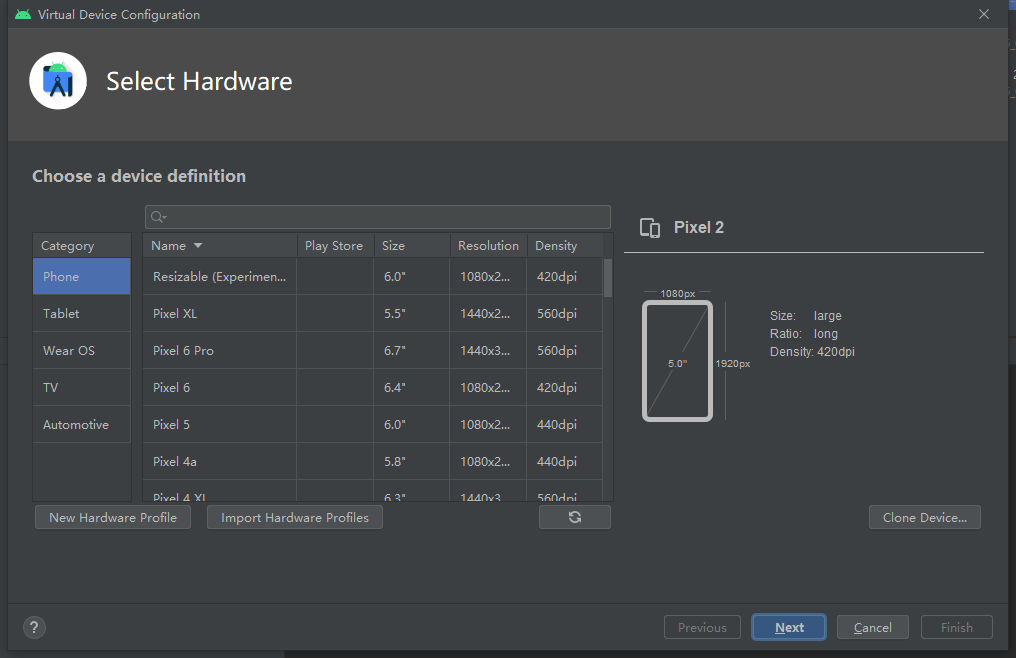The image size is (1016, 658).
Task: Sort by the Resolution column header
Action: coord(489,246)
